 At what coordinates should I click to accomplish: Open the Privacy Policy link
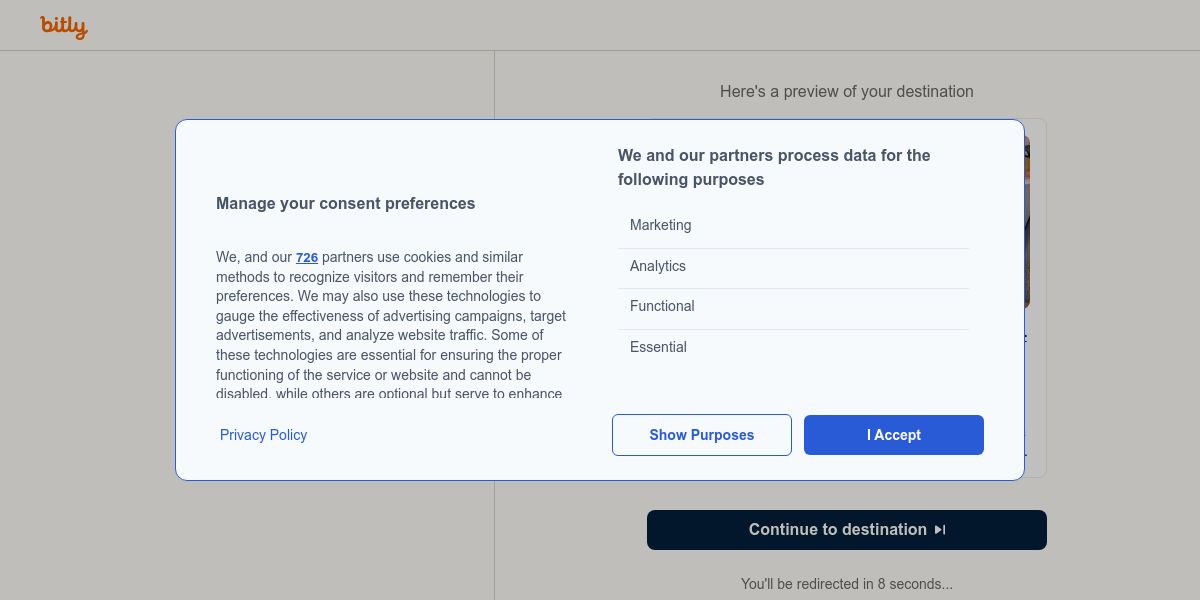(263, 435)
